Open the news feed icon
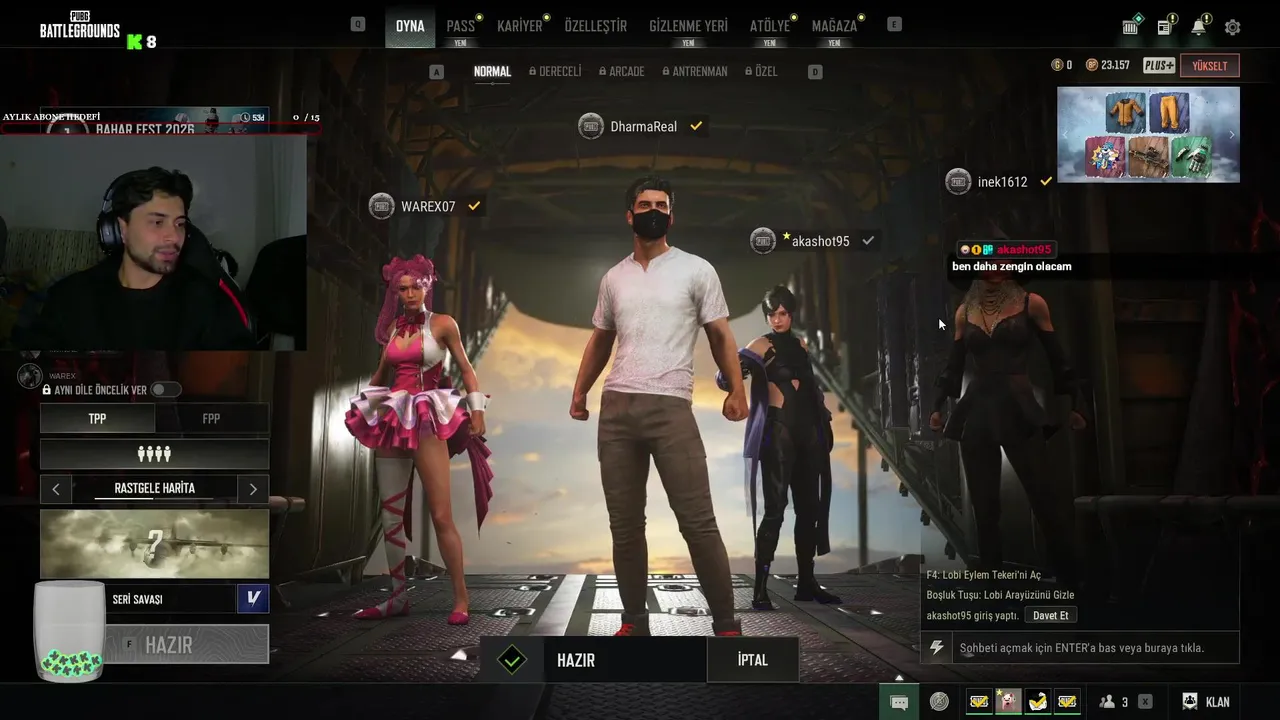The width and height of the screenshot is (1280, 720). [1165, 27]
